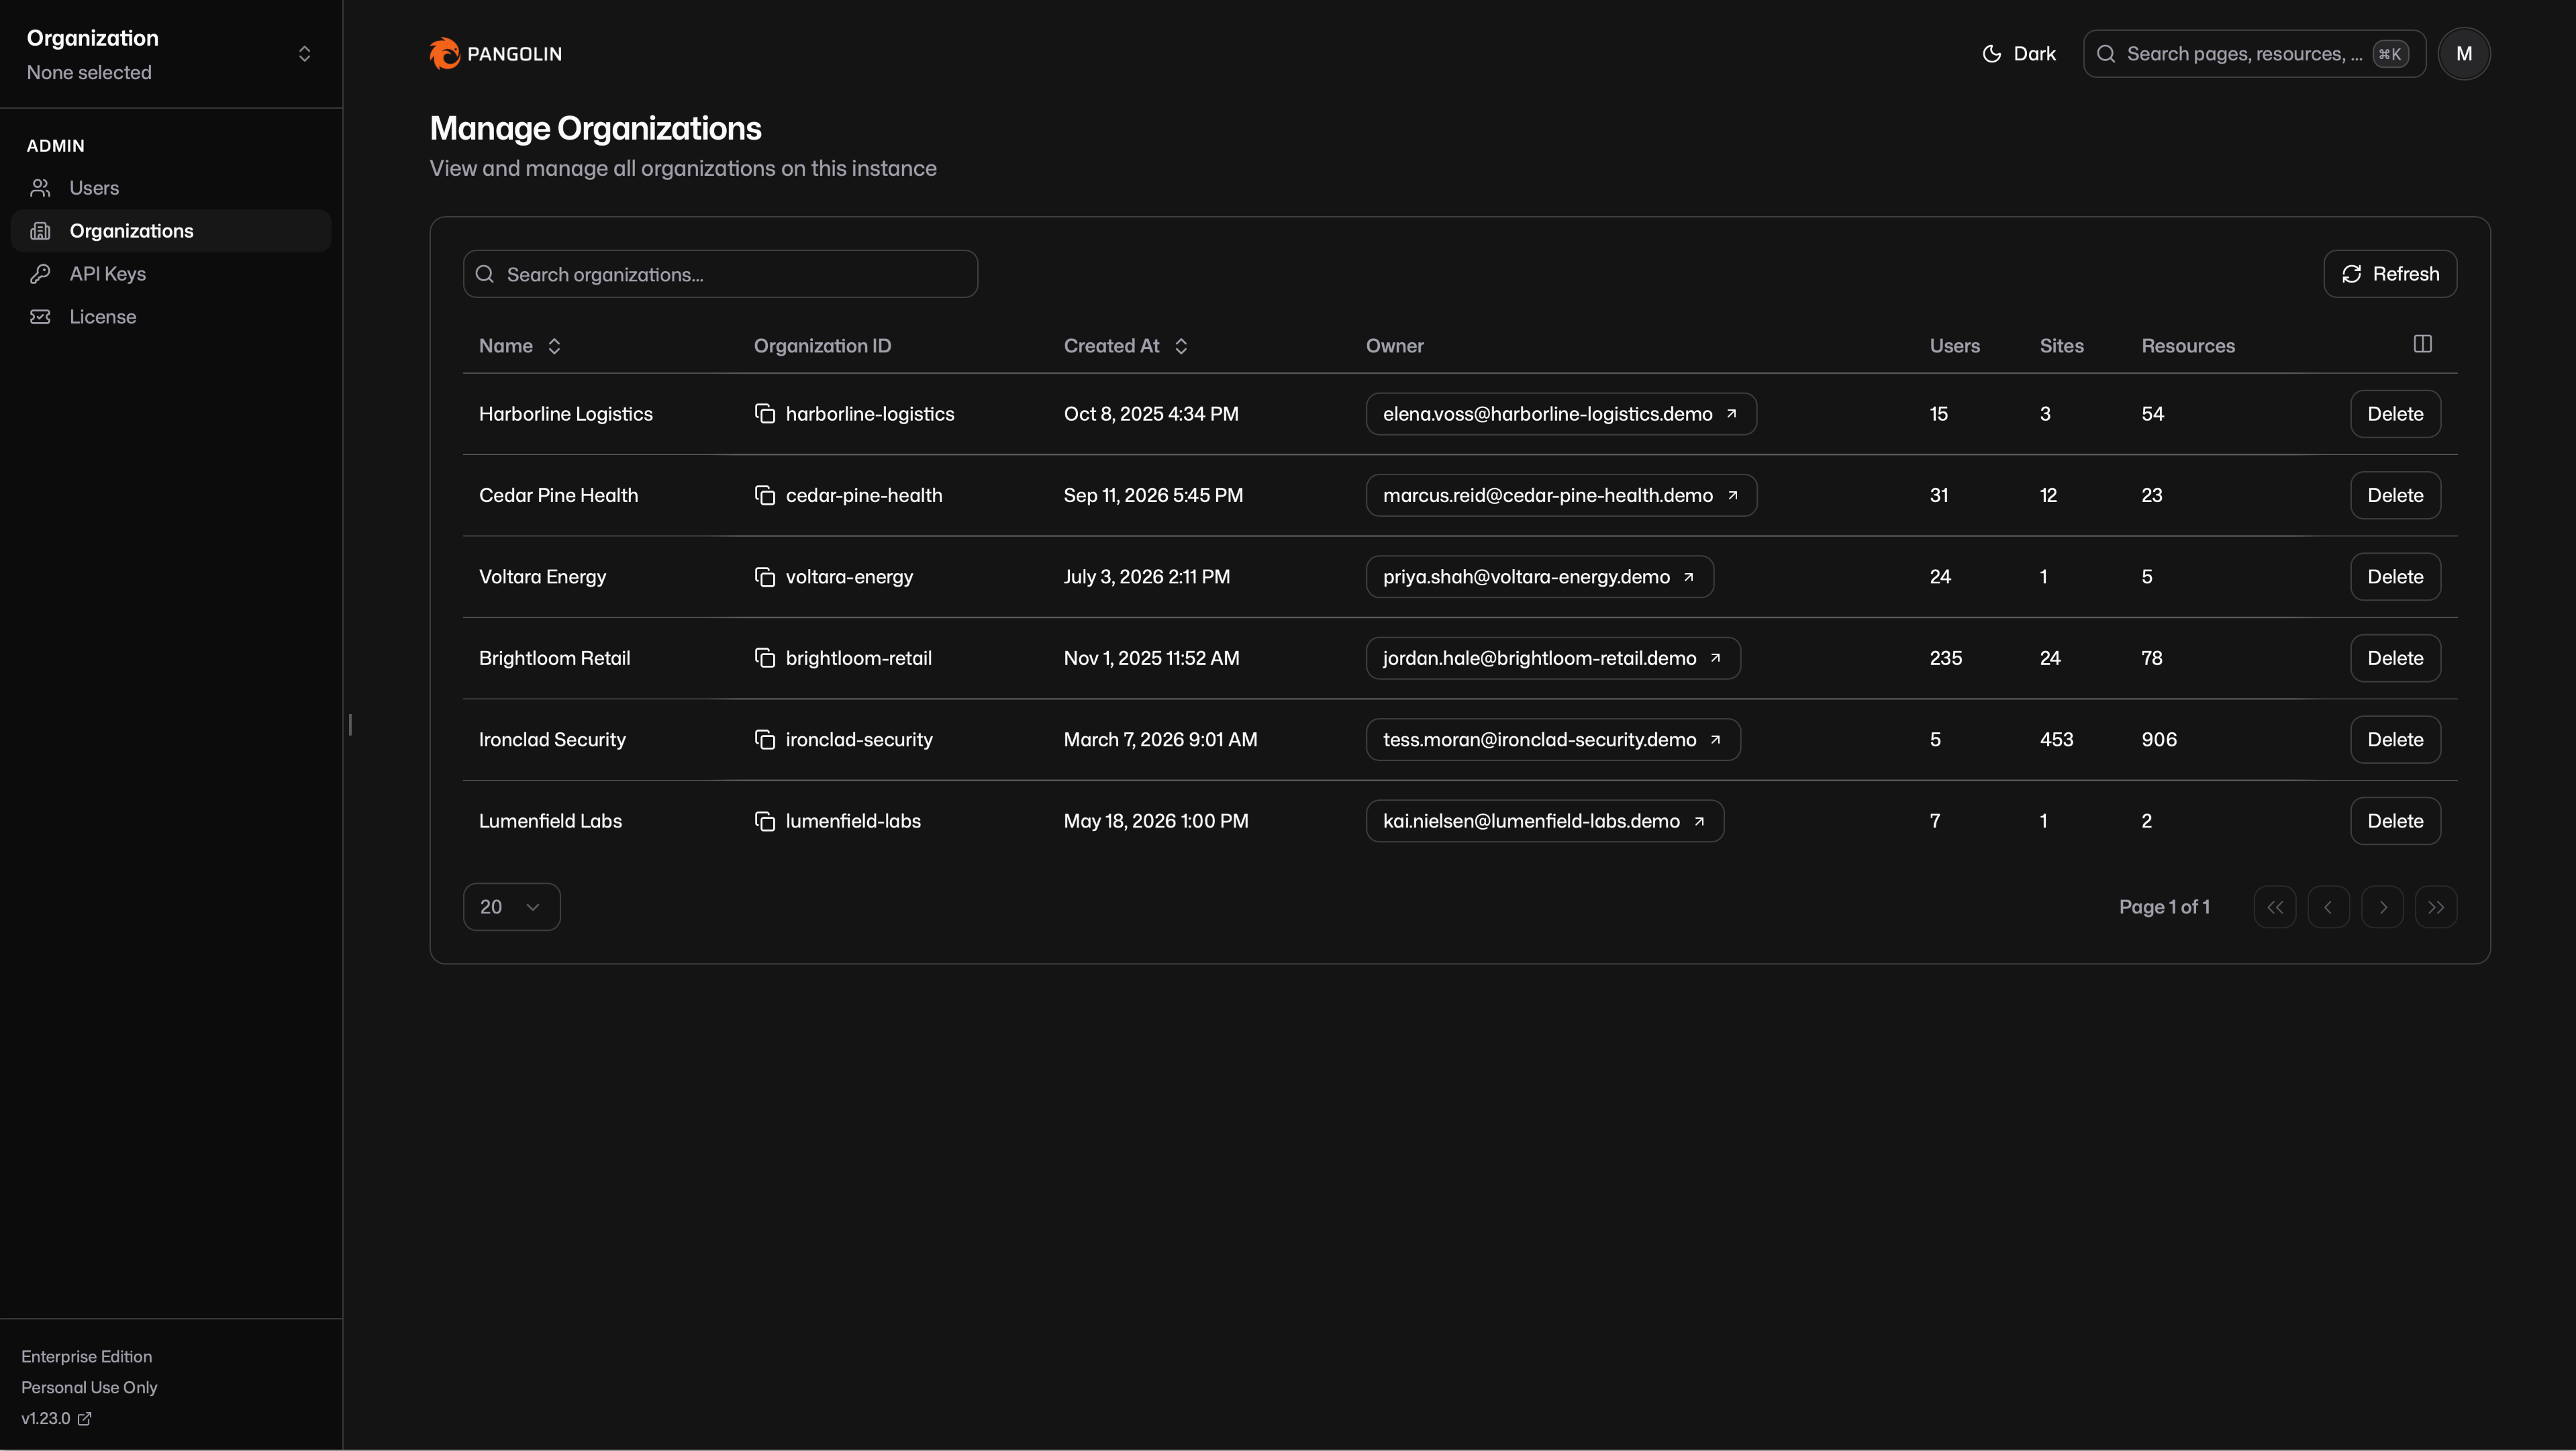Copy the cedar-pine-health organization ID
The width and height of the screenshot is (2576, 1451).
click(x=765, y=495)
